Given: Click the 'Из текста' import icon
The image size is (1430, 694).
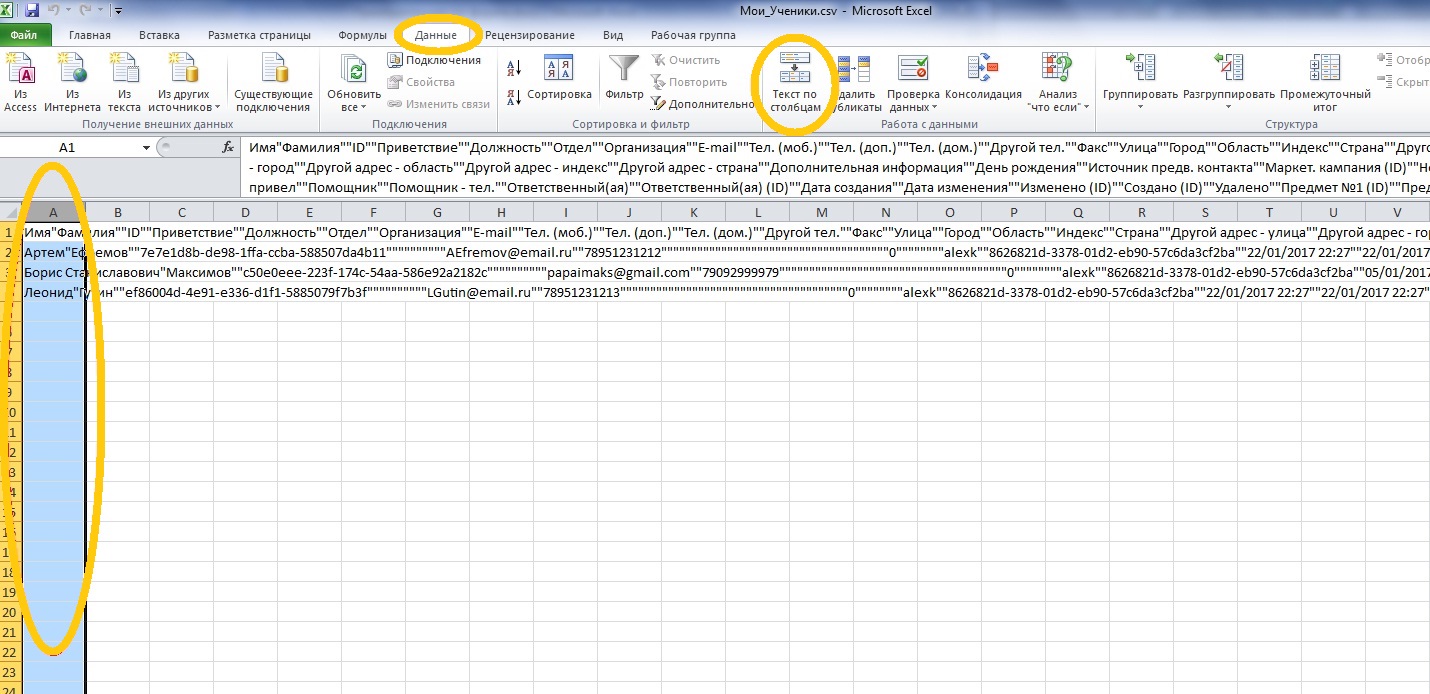Looking at the screenshot, I should (x=124, y=72).
